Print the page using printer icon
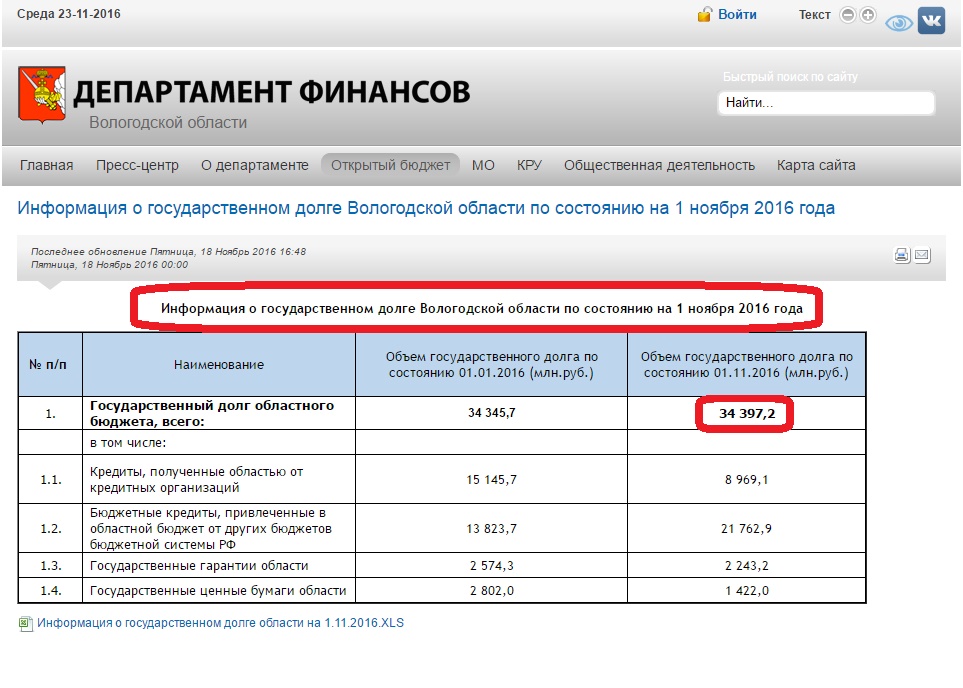The image size is (963, 688). click(901, 255)
